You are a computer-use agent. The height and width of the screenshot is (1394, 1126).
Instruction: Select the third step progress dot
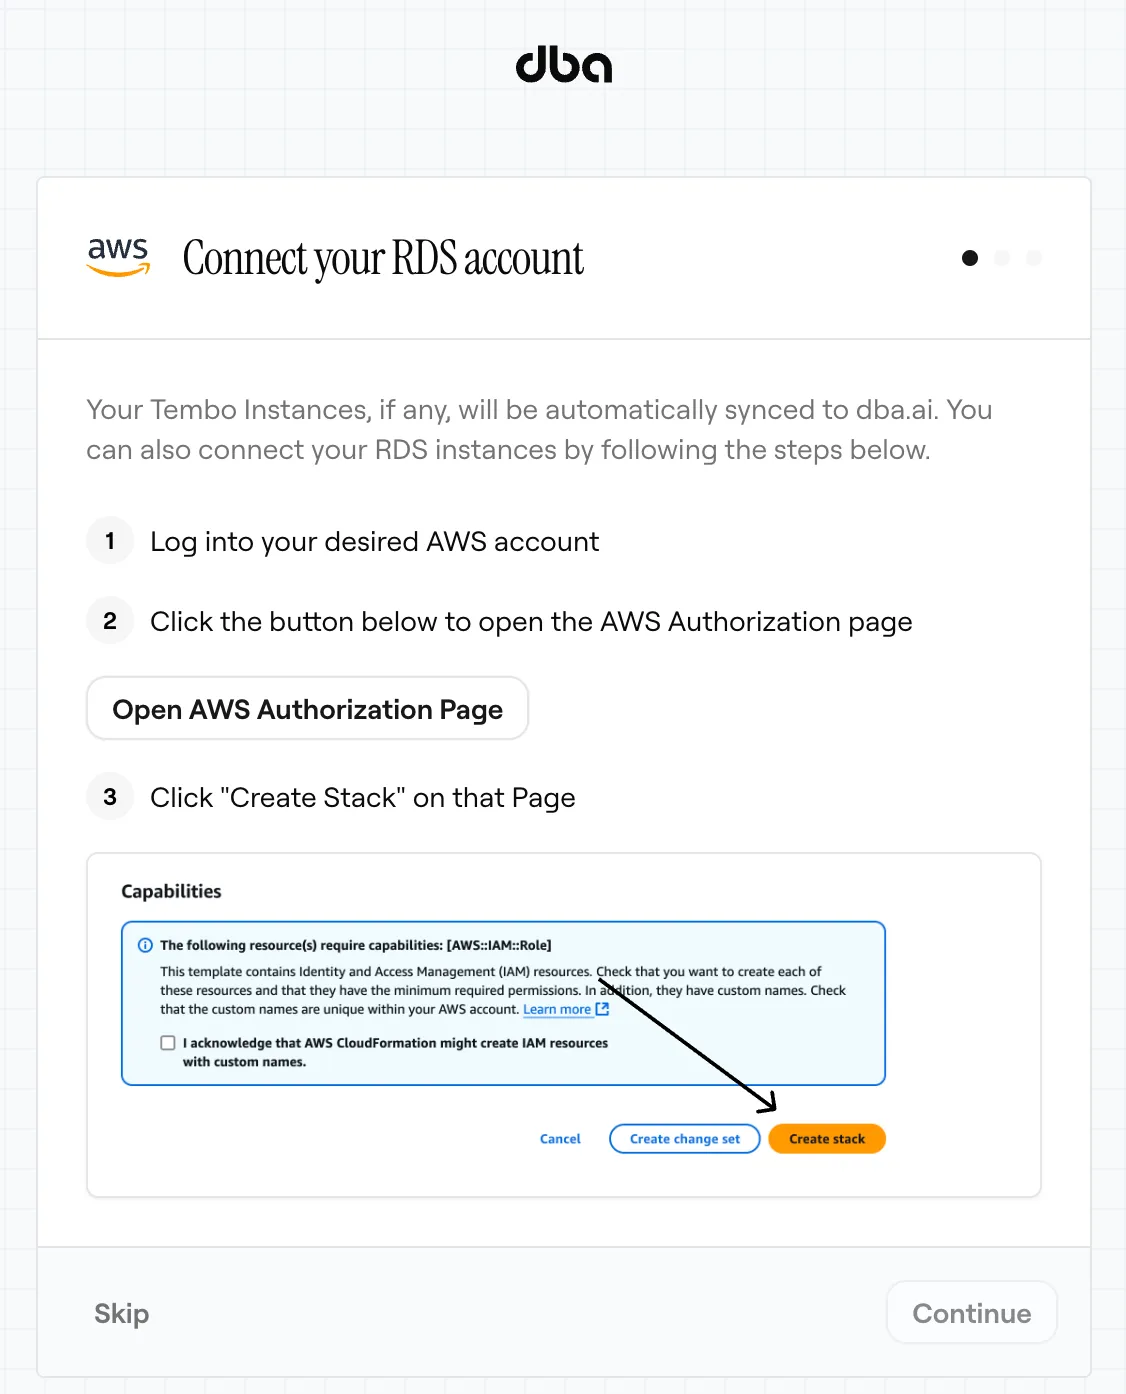point(1034,258)
